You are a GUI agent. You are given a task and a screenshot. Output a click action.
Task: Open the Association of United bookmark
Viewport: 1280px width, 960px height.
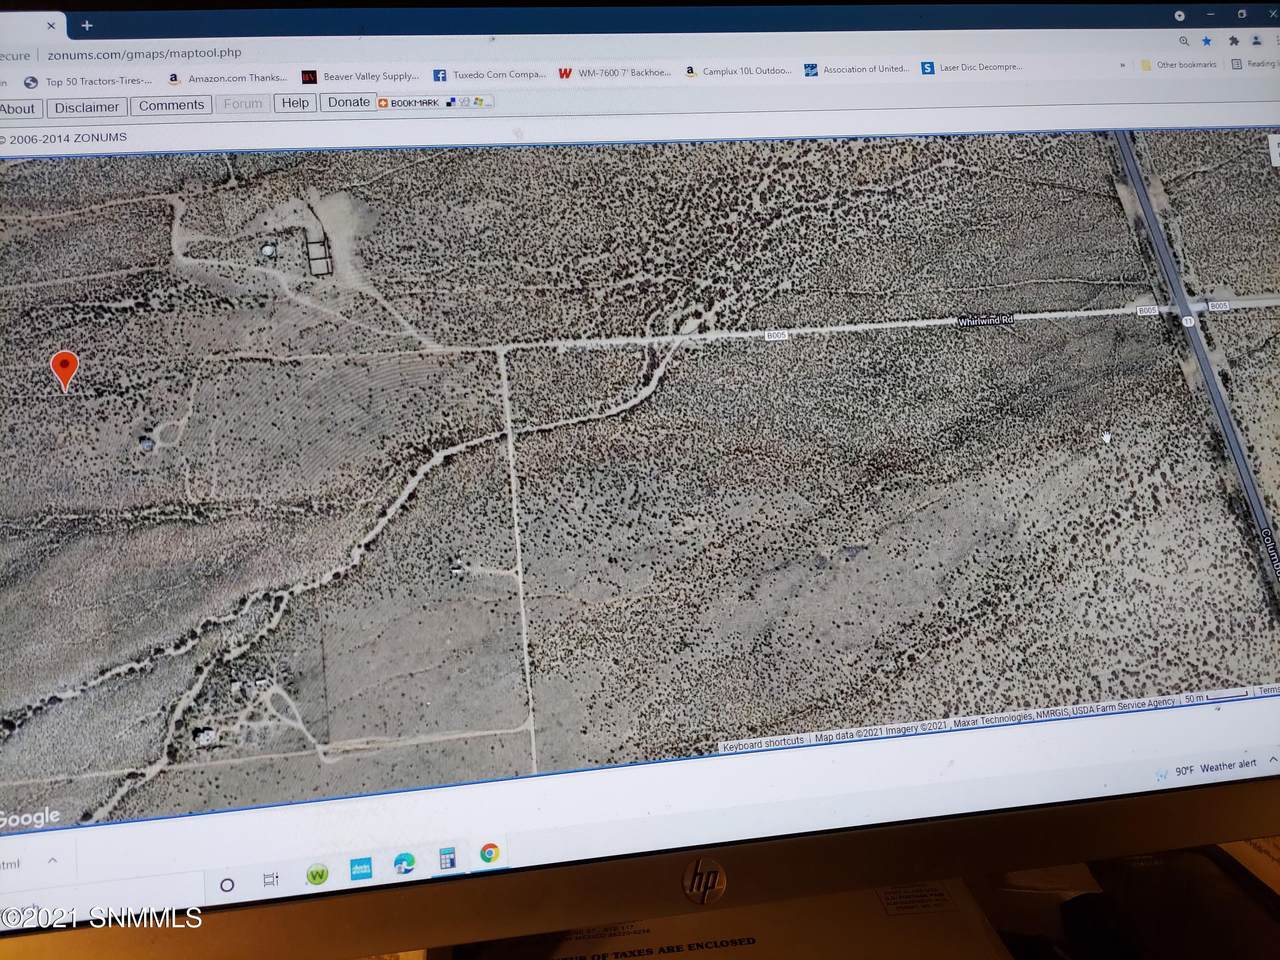pyautogui.click(x=857, y=69)
